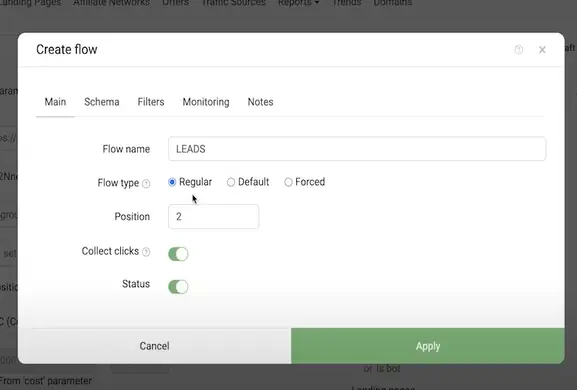Image resolution: width=577 pixels, height=390 pixels.
Task: Open Trends in background navigation
Action: (347, 3)
